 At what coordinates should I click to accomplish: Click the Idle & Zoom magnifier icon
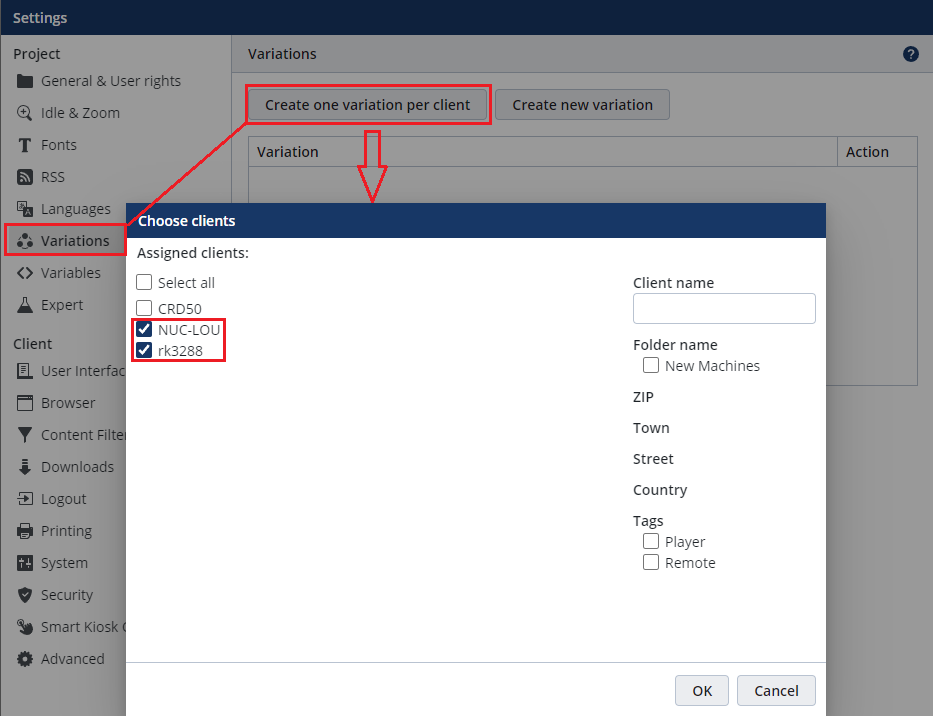(x=22, y=112)
